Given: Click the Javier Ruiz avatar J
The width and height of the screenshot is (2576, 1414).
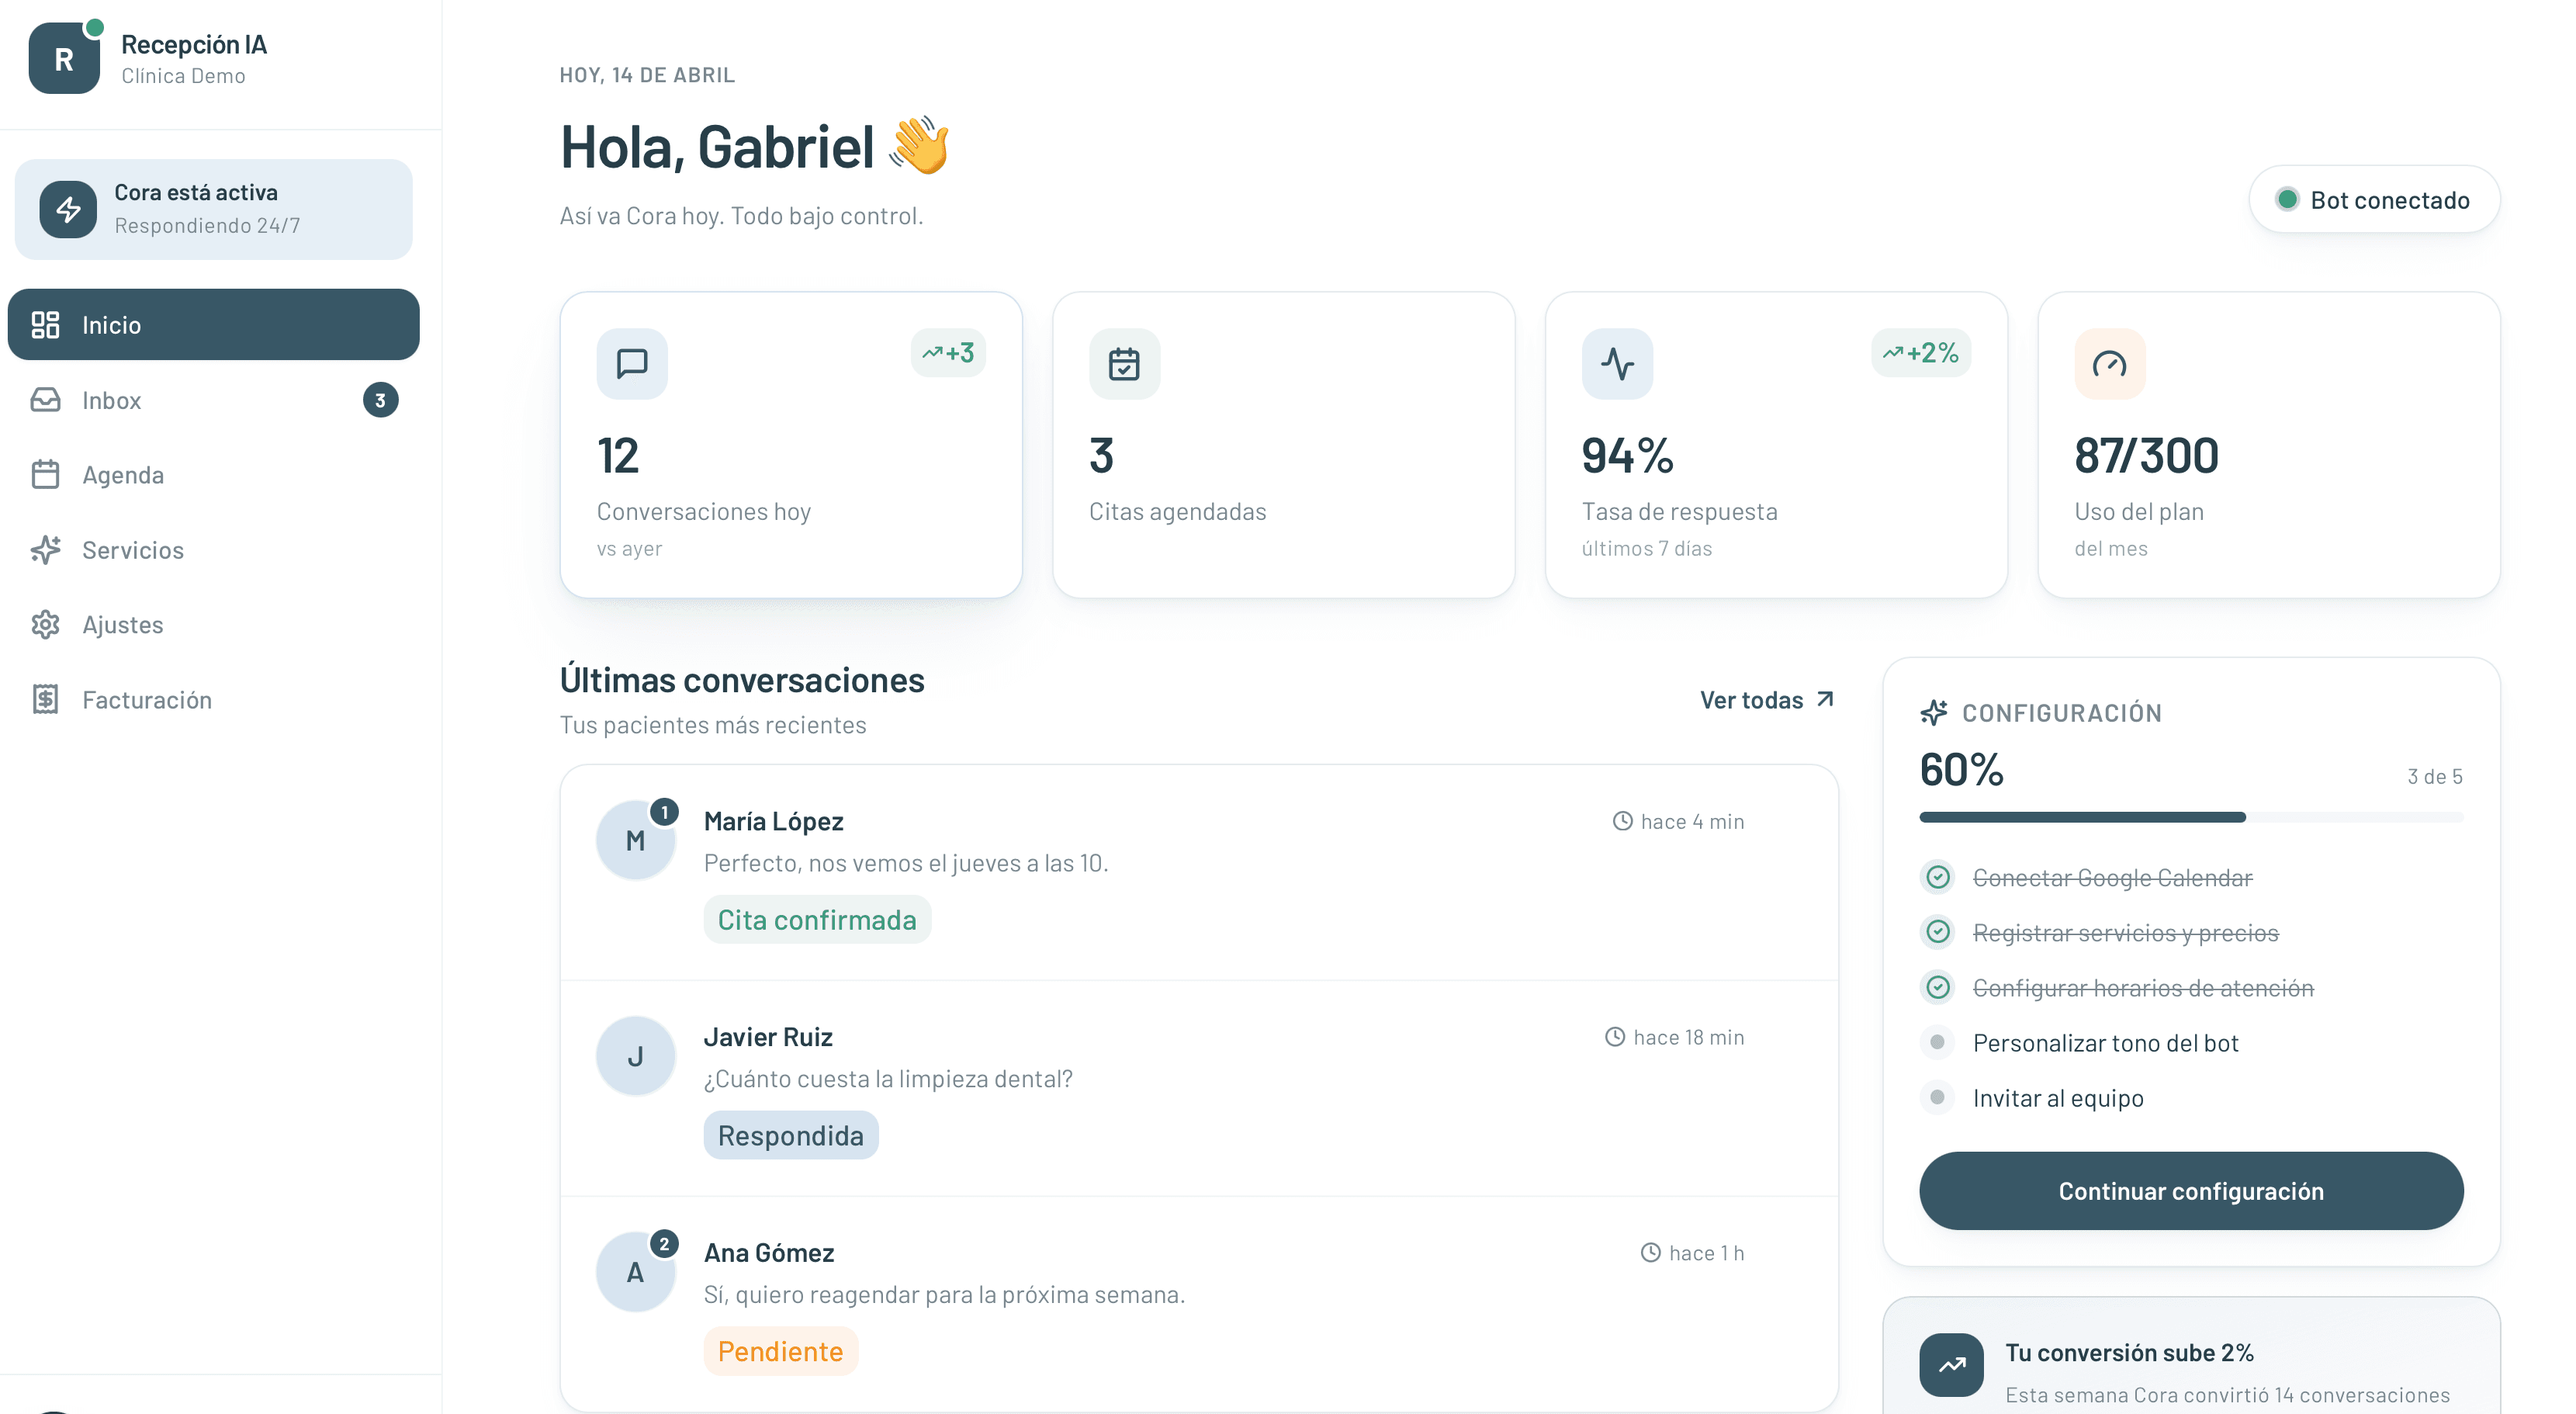Looking at the screenshot, I should [635, 1057].
